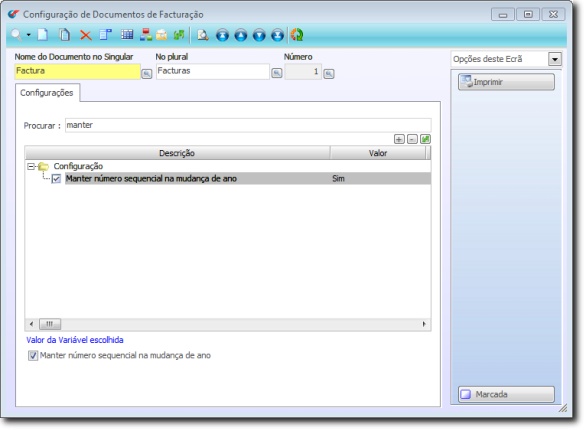Click the Imprimir button
The width and height of the screenshot is (584, 430).
(x=506, y=82)
